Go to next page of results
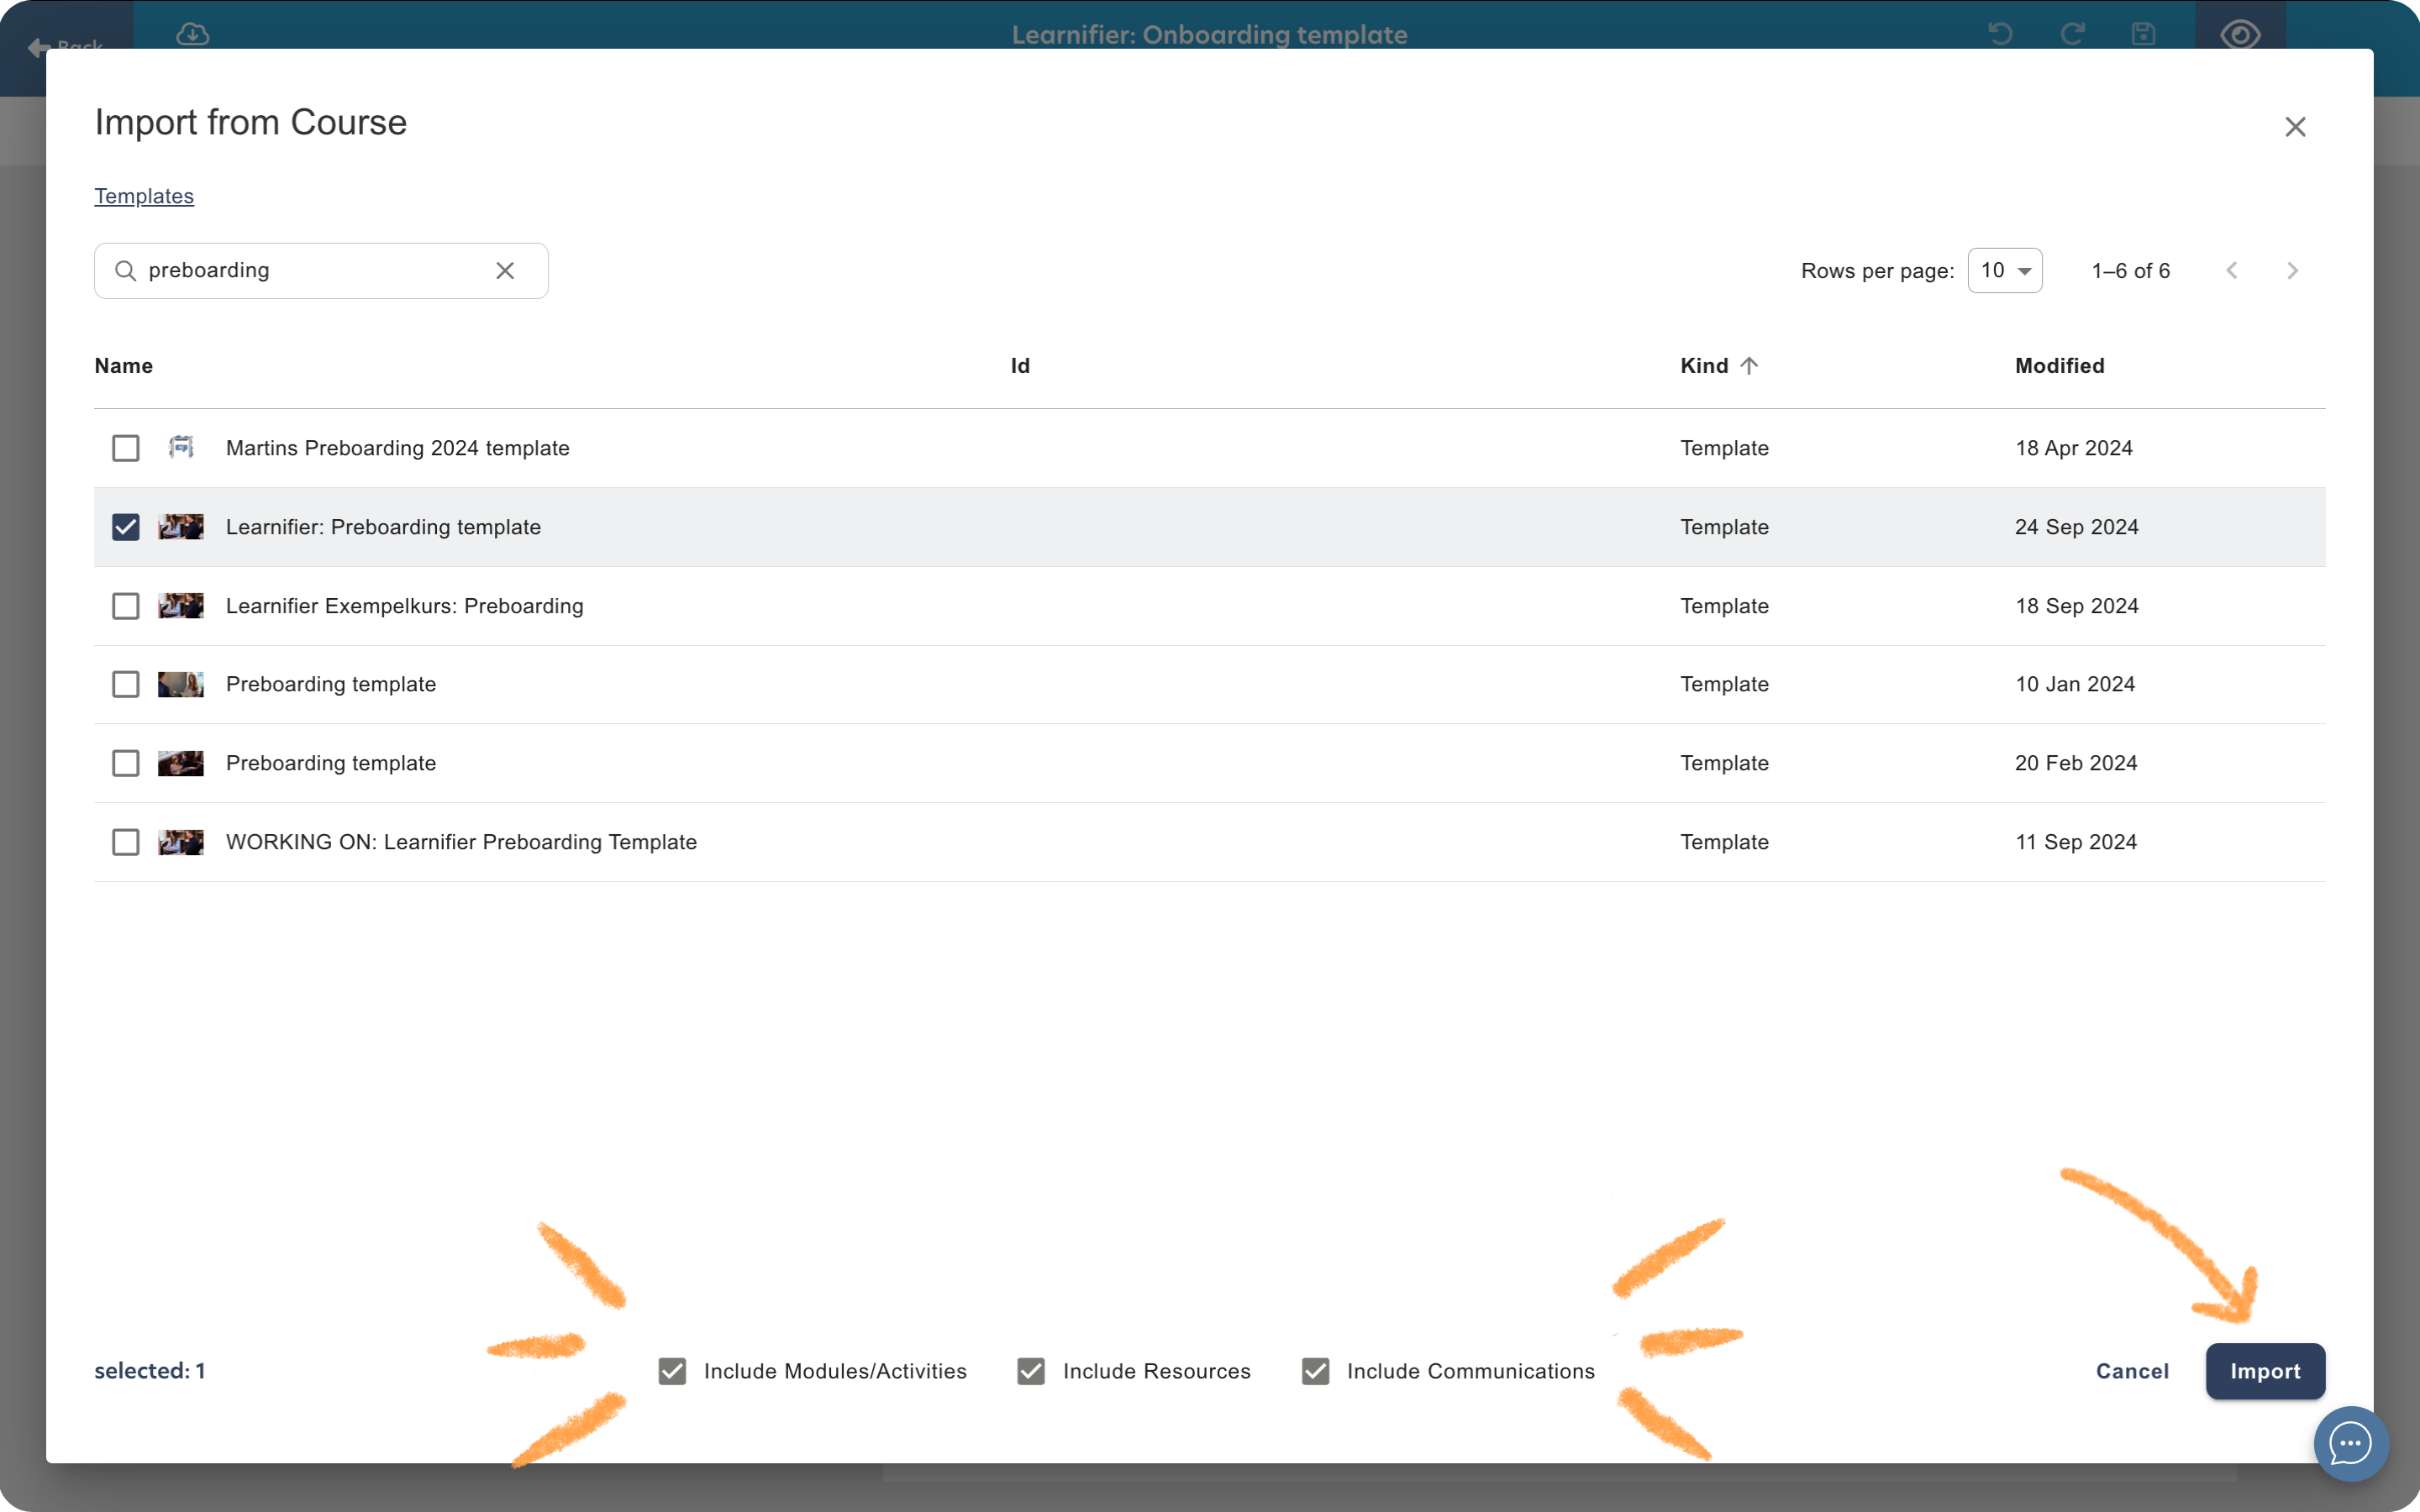This screenshot has width=2420, height=1512. [2292, 271]
